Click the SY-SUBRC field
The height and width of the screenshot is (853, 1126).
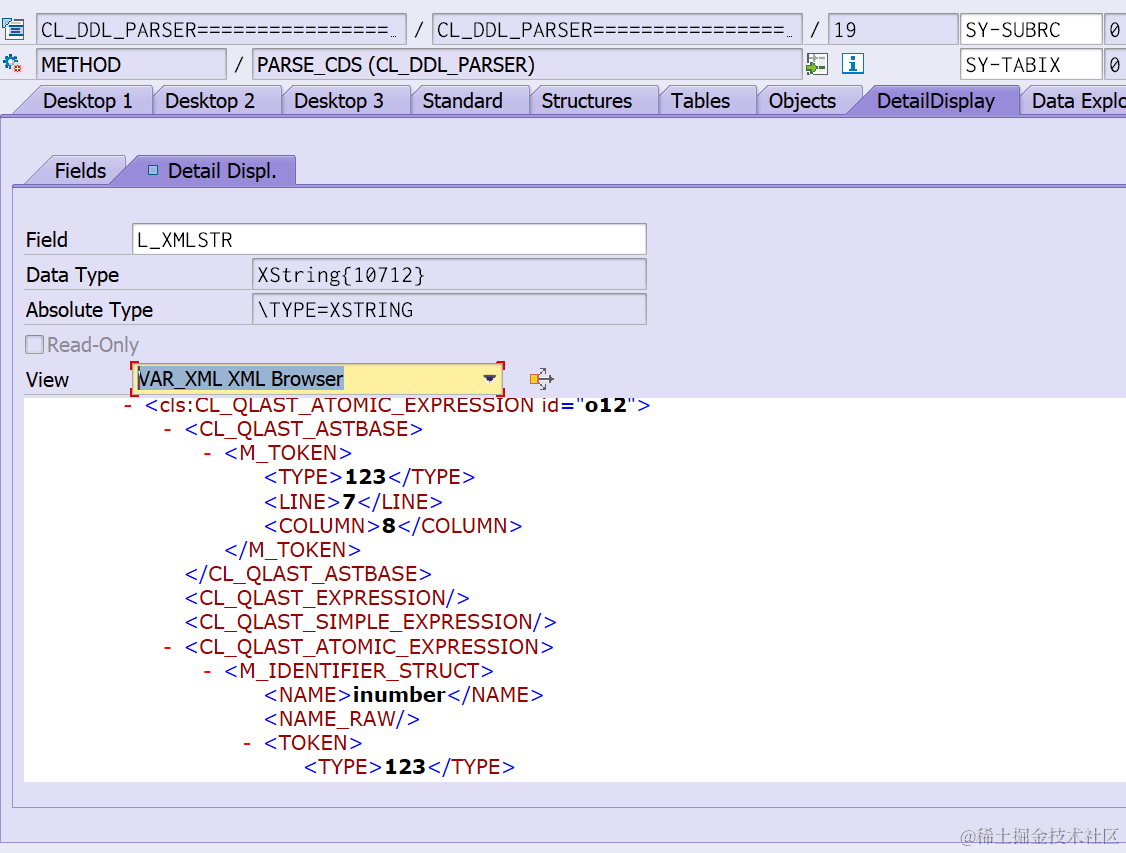pos(1030,29)
